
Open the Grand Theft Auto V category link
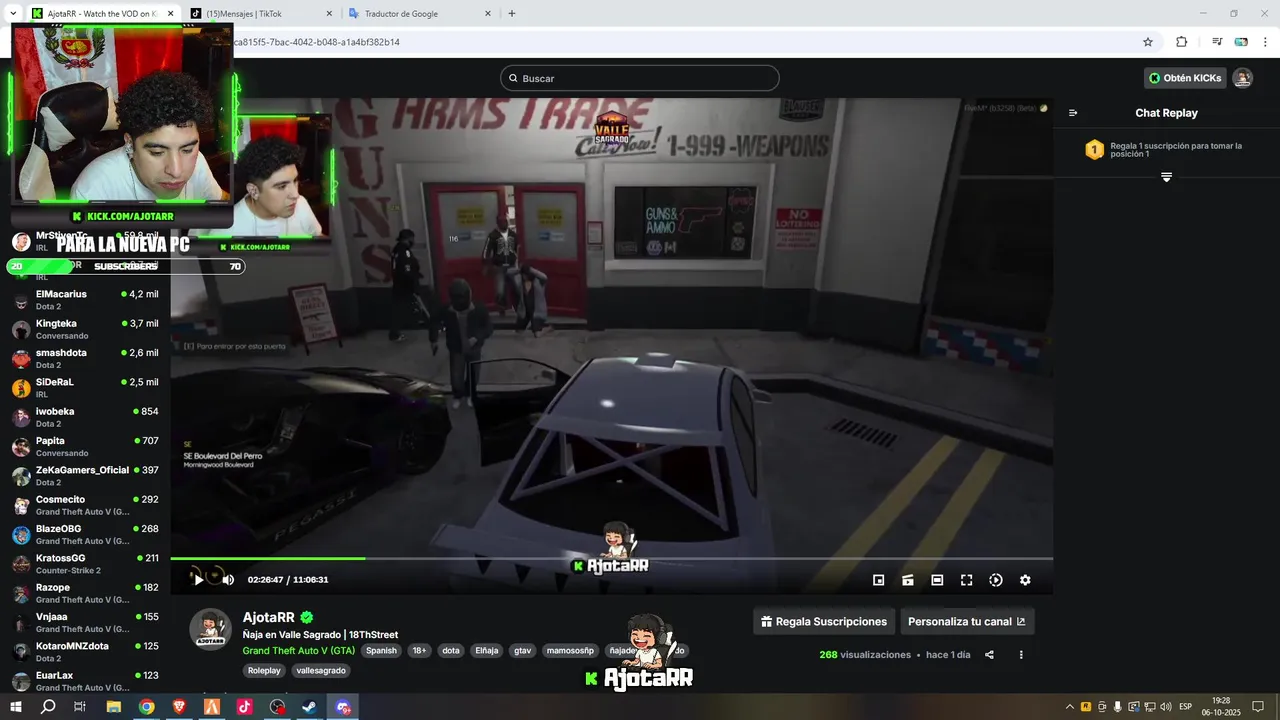(299, 650)
